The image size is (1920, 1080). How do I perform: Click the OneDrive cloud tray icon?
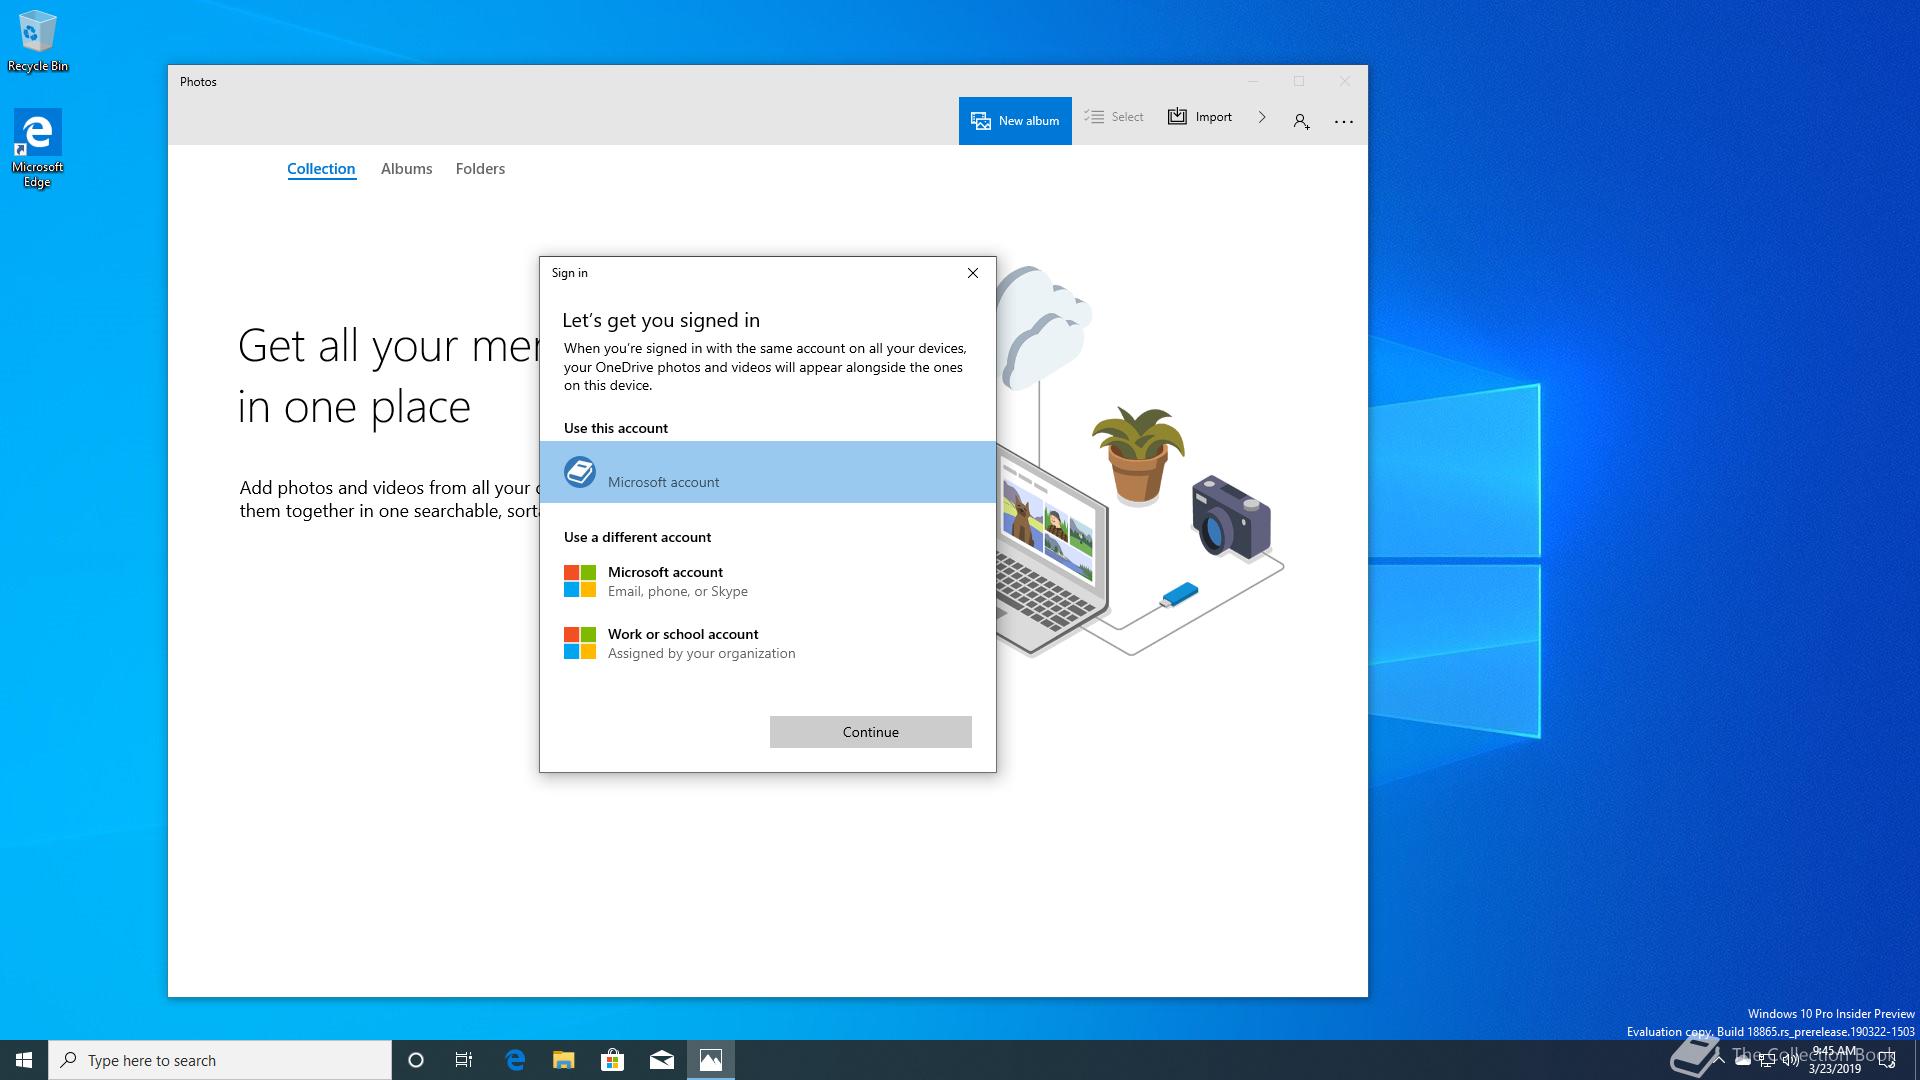1743,1060
